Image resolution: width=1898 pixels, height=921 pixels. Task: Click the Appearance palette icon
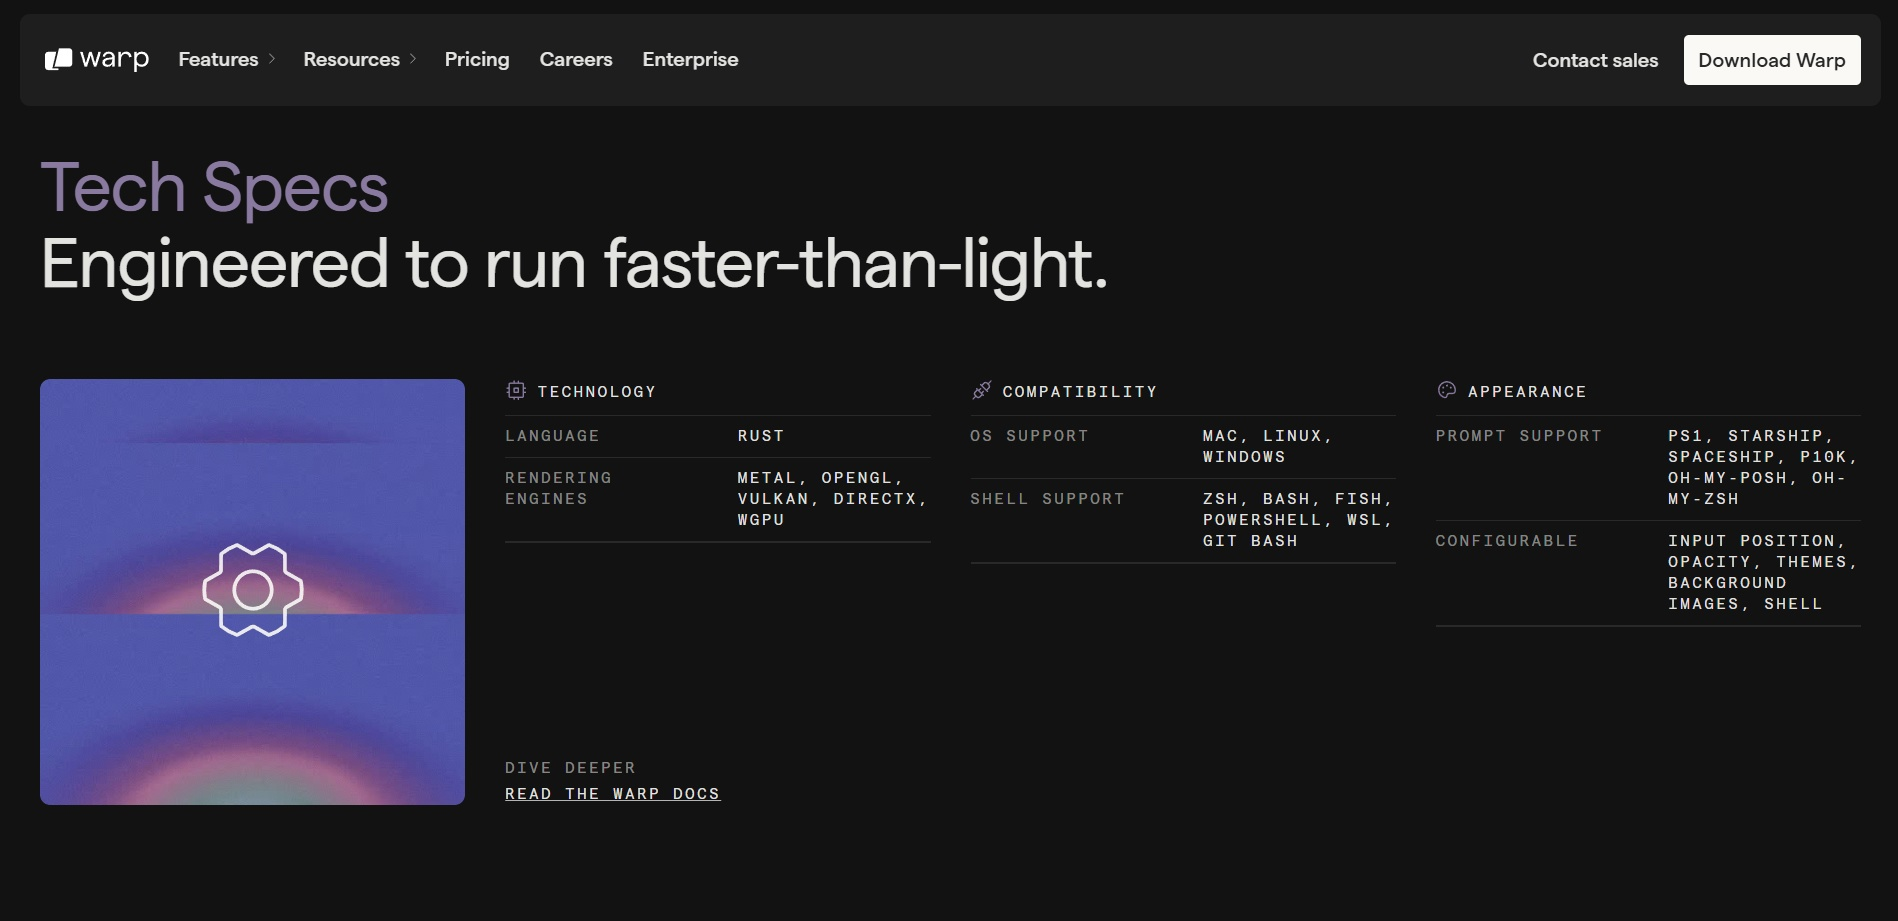1447,390
